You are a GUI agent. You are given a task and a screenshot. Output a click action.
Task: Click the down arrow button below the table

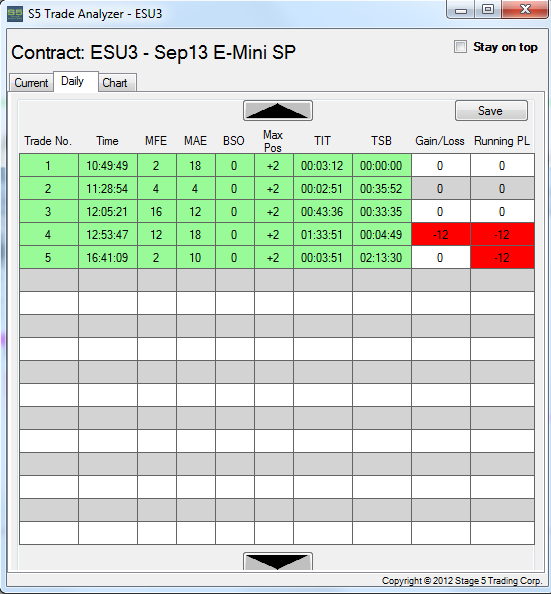coord(278,561)
